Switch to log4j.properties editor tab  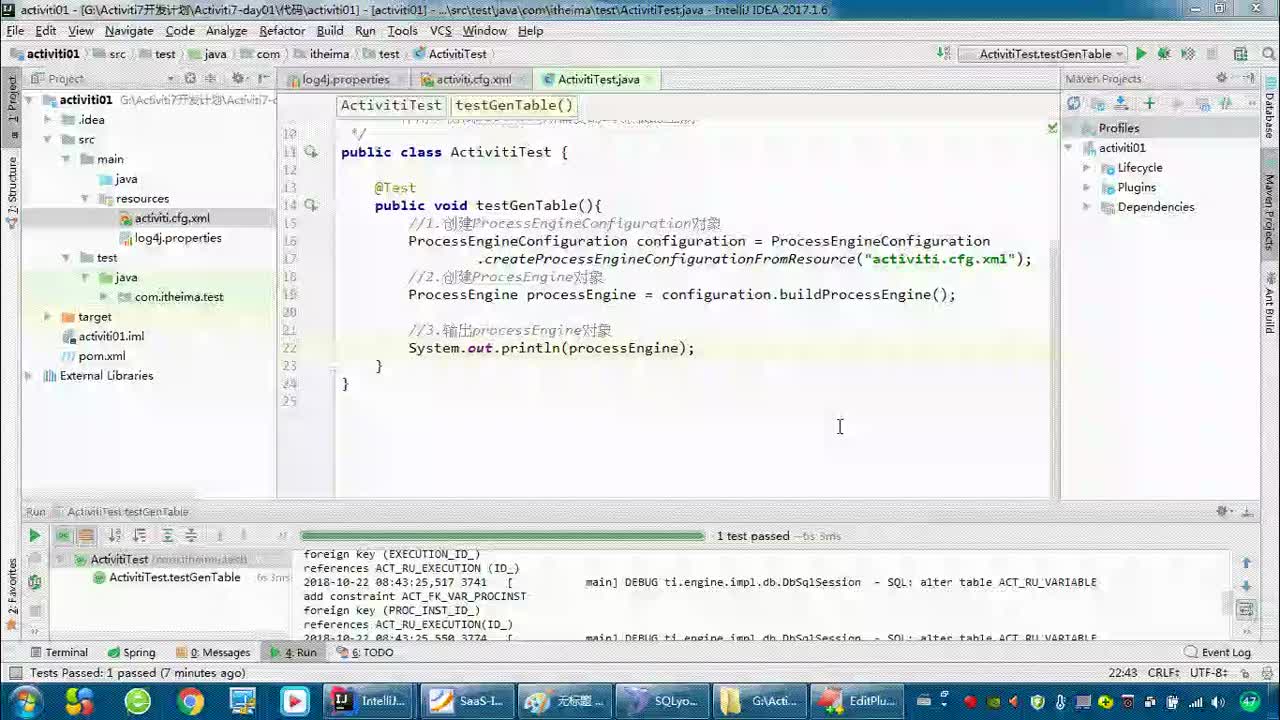(345, 79)
